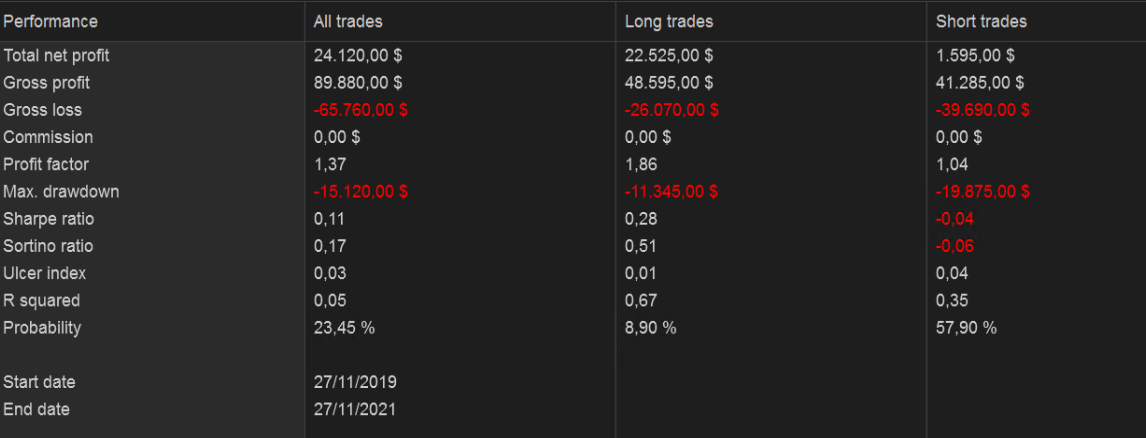Image resolution: width=1146 pixels, height=438 pixels.
Task: Click the Gross loss row label
Action: (x=43, y=110)
